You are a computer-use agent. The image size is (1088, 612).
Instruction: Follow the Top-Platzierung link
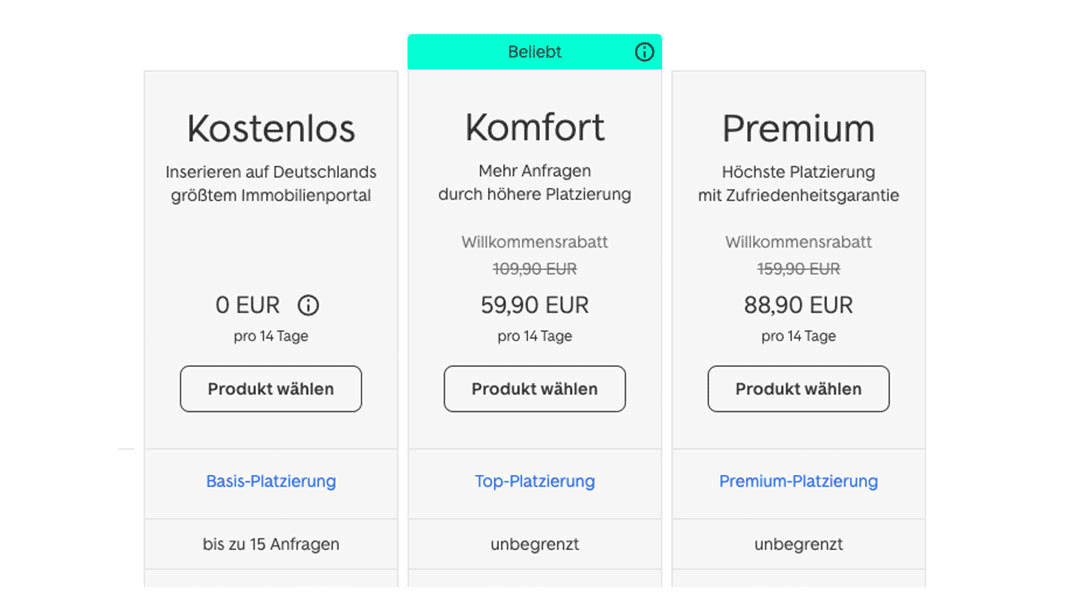pos(535,481)
